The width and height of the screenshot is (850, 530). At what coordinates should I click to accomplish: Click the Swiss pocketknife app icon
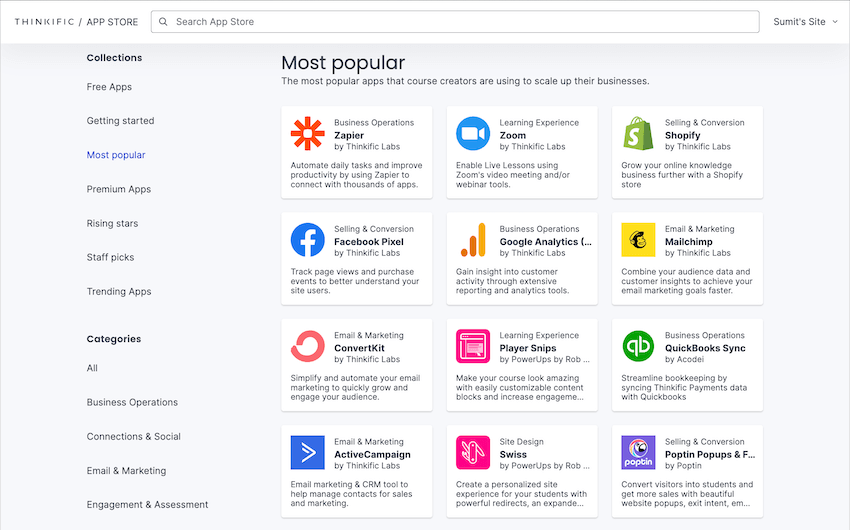click(473, 453)
